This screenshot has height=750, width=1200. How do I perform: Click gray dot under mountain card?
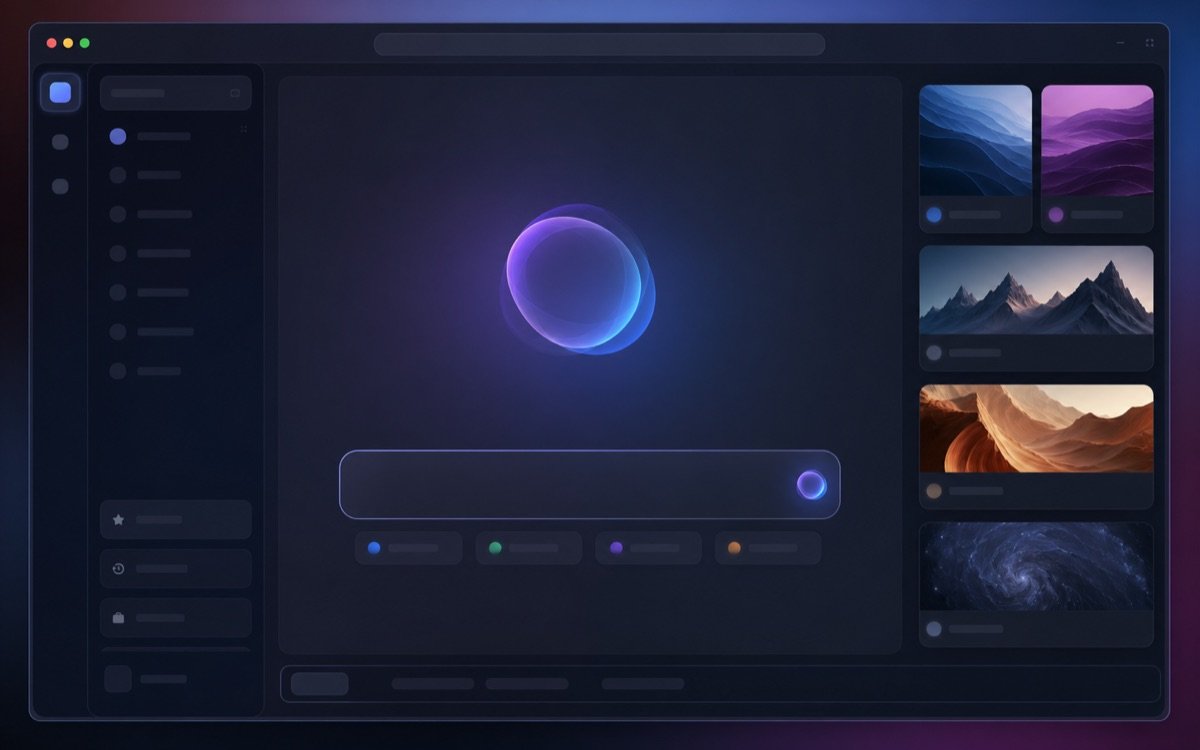point(934,353)
